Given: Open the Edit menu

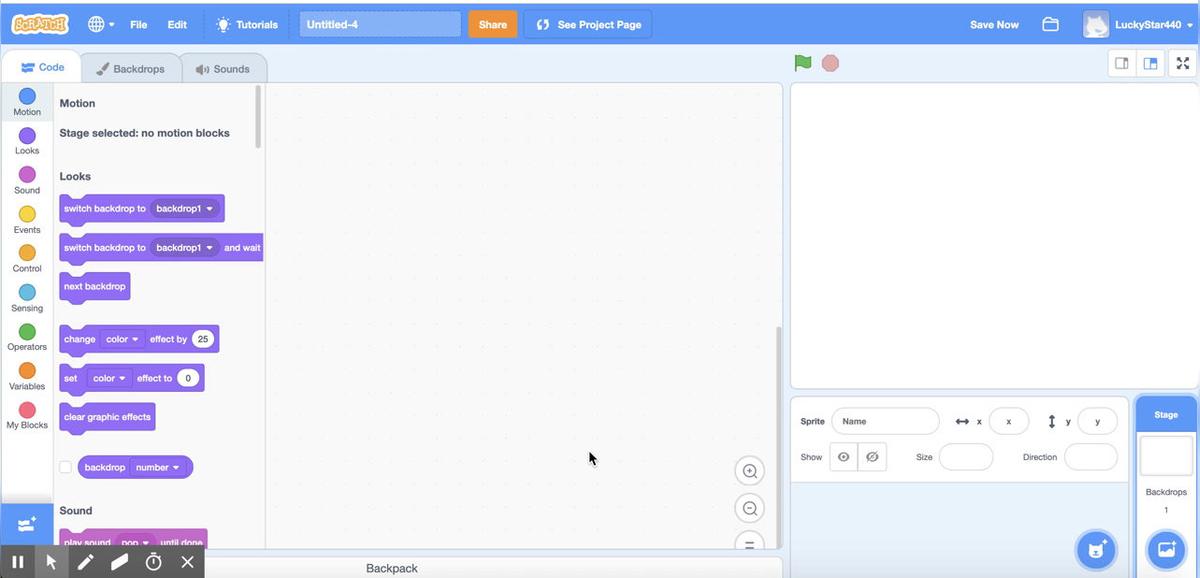Looking at the screenshot, I should [x=177, y=24].
